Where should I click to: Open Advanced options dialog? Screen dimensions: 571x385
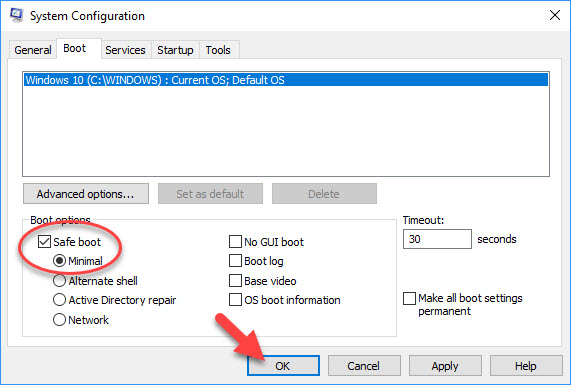pos(86,194)
